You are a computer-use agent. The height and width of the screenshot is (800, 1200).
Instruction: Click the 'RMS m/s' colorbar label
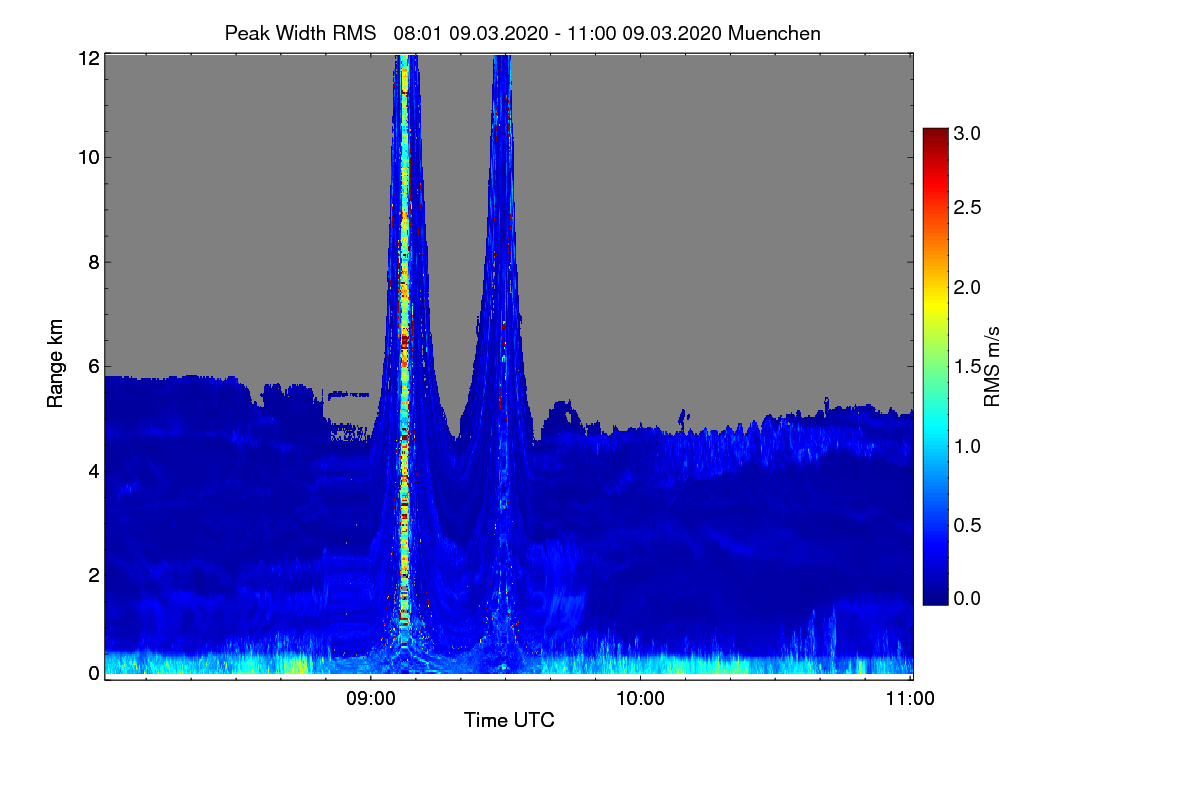[x=993, y=365]
